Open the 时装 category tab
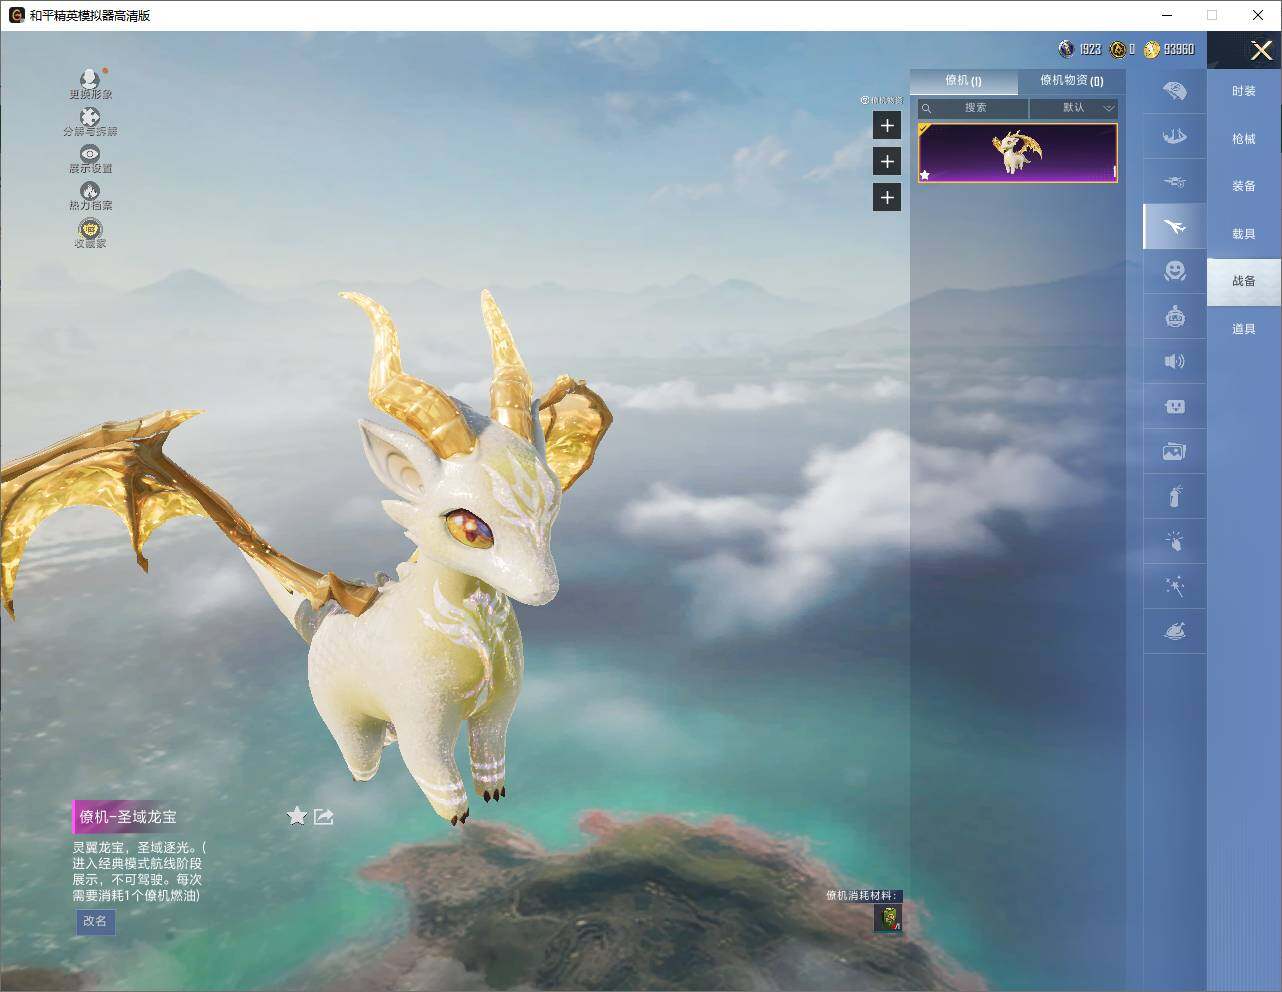The height and width of the screenshot is (992, 1282). 1244,91
